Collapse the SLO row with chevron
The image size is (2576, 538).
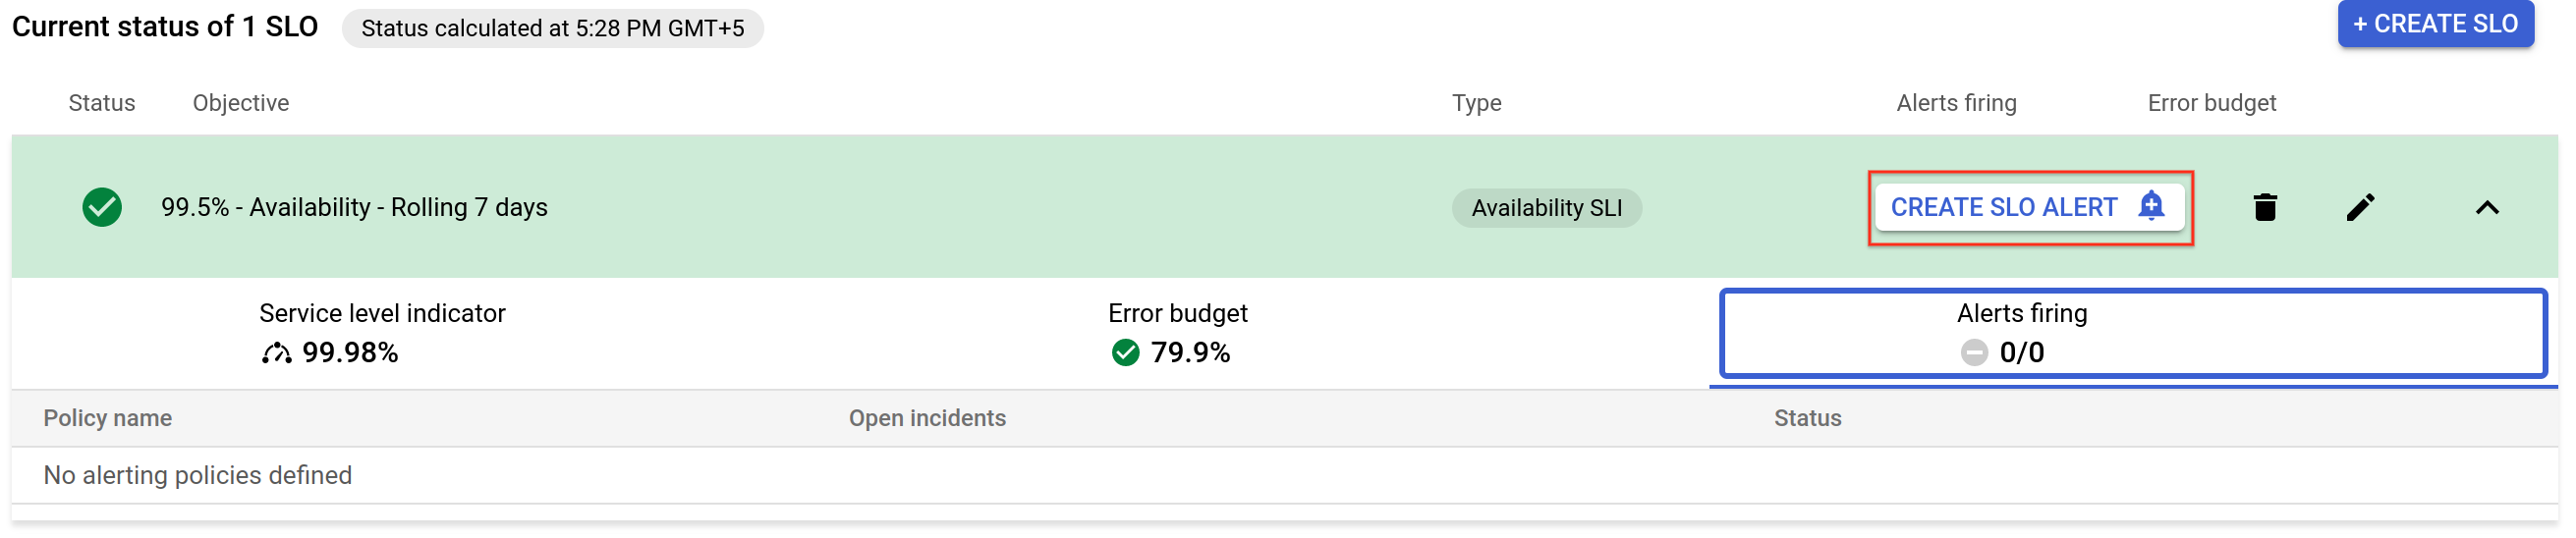tap(2486, 208)
